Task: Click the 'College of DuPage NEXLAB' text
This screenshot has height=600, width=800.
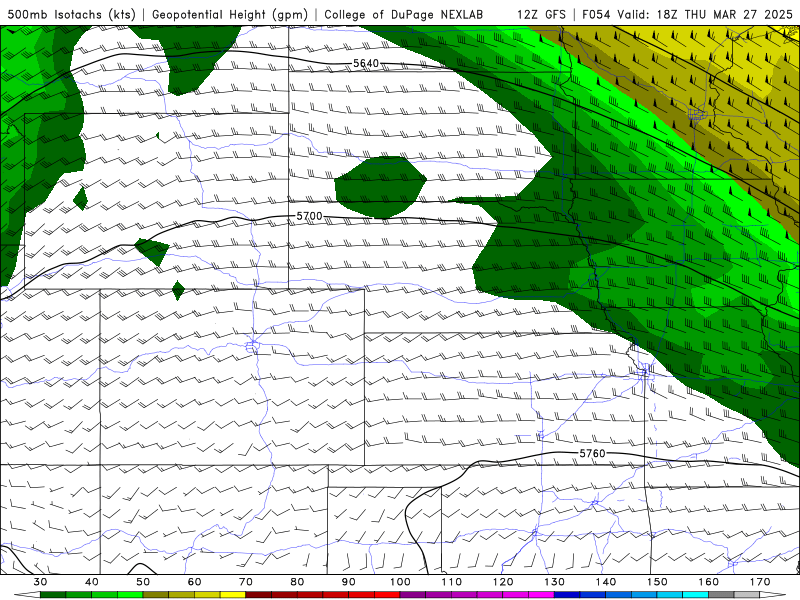Action: click(404, 14)
